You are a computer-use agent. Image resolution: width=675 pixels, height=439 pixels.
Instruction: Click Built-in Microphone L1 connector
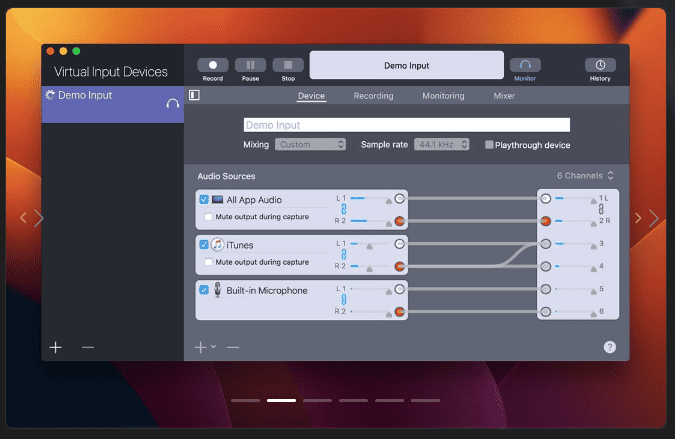[399, 289]
